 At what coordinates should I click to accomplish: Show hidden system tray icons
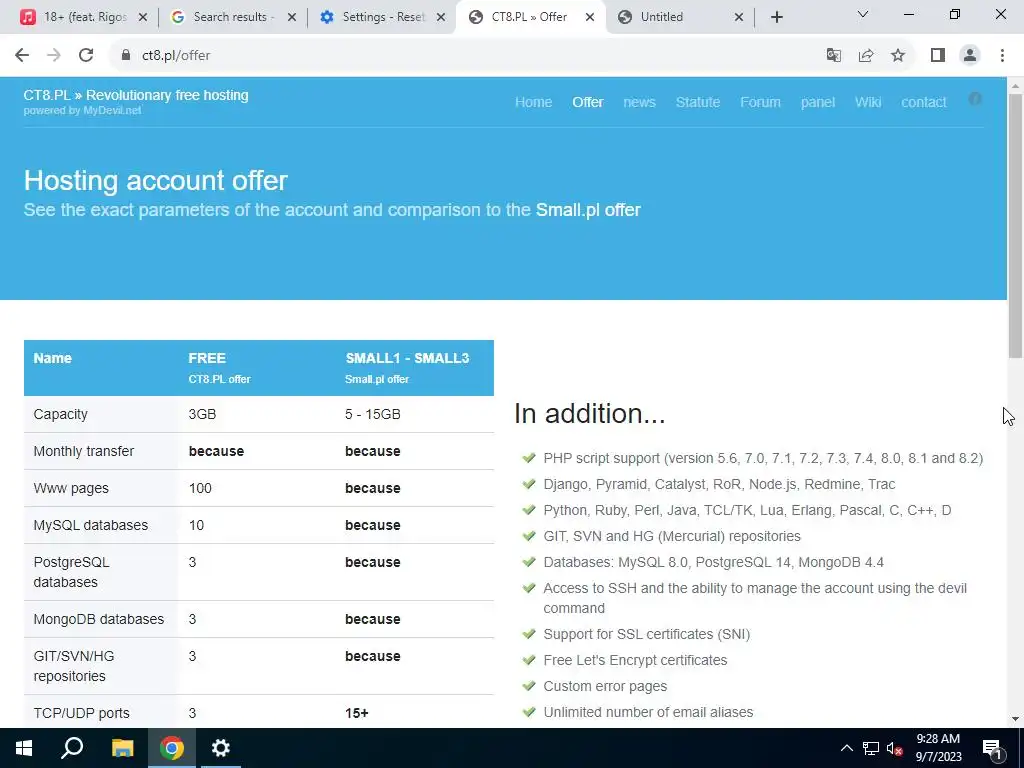846,748
